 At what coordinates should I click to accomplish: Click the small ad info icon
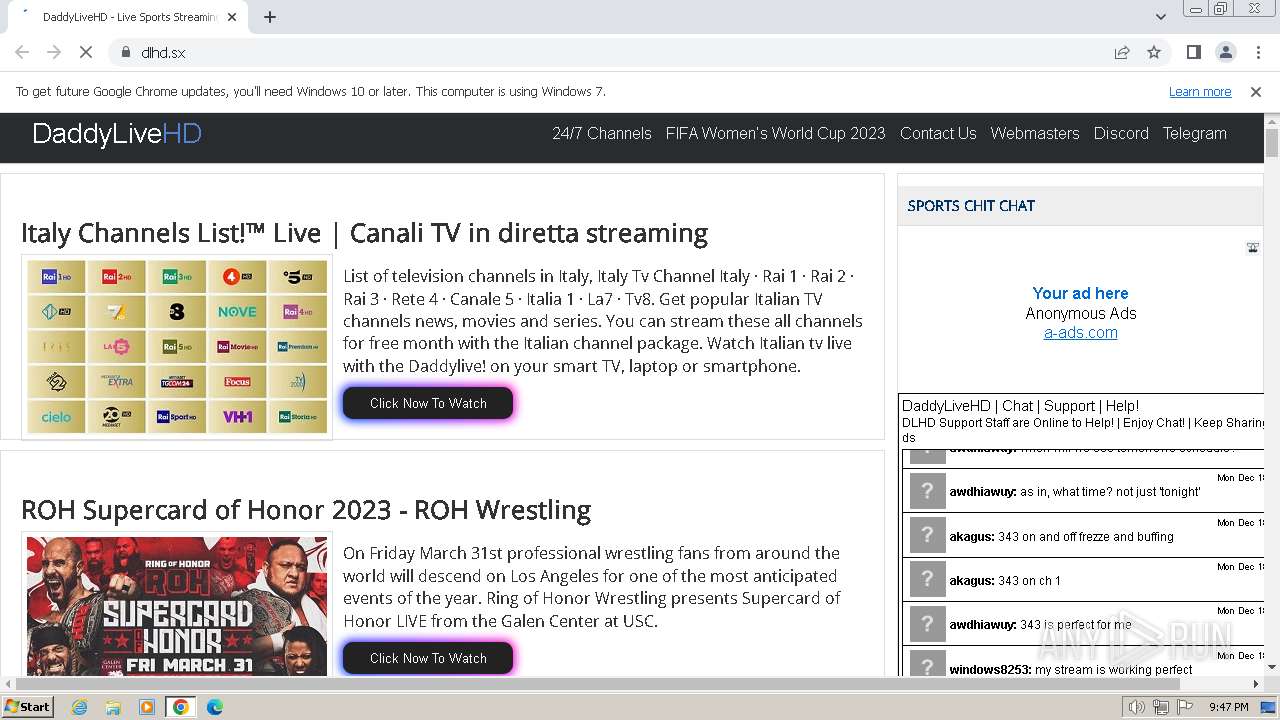click(1252, 248)
